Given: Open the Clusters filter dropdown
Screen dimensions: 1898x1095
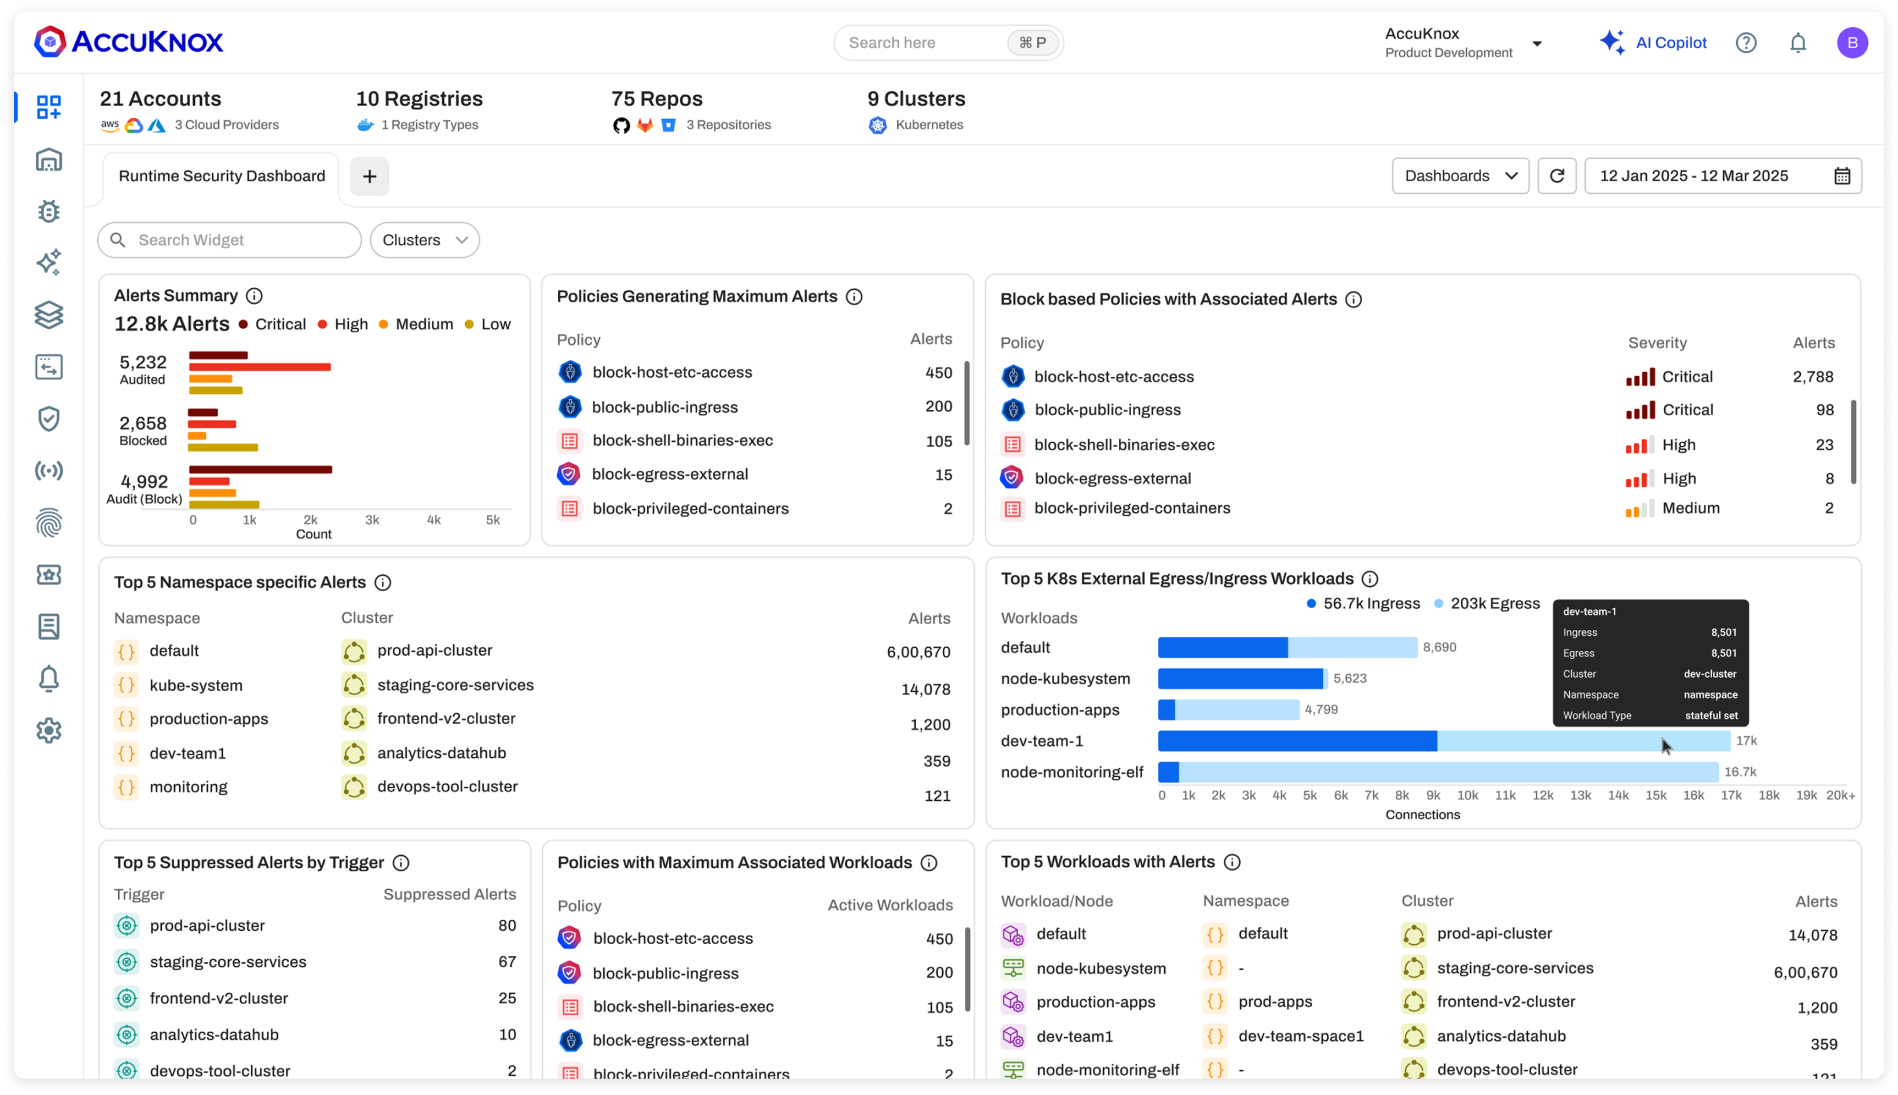Looking at the screenshot, I should click(x=424, y=240).
